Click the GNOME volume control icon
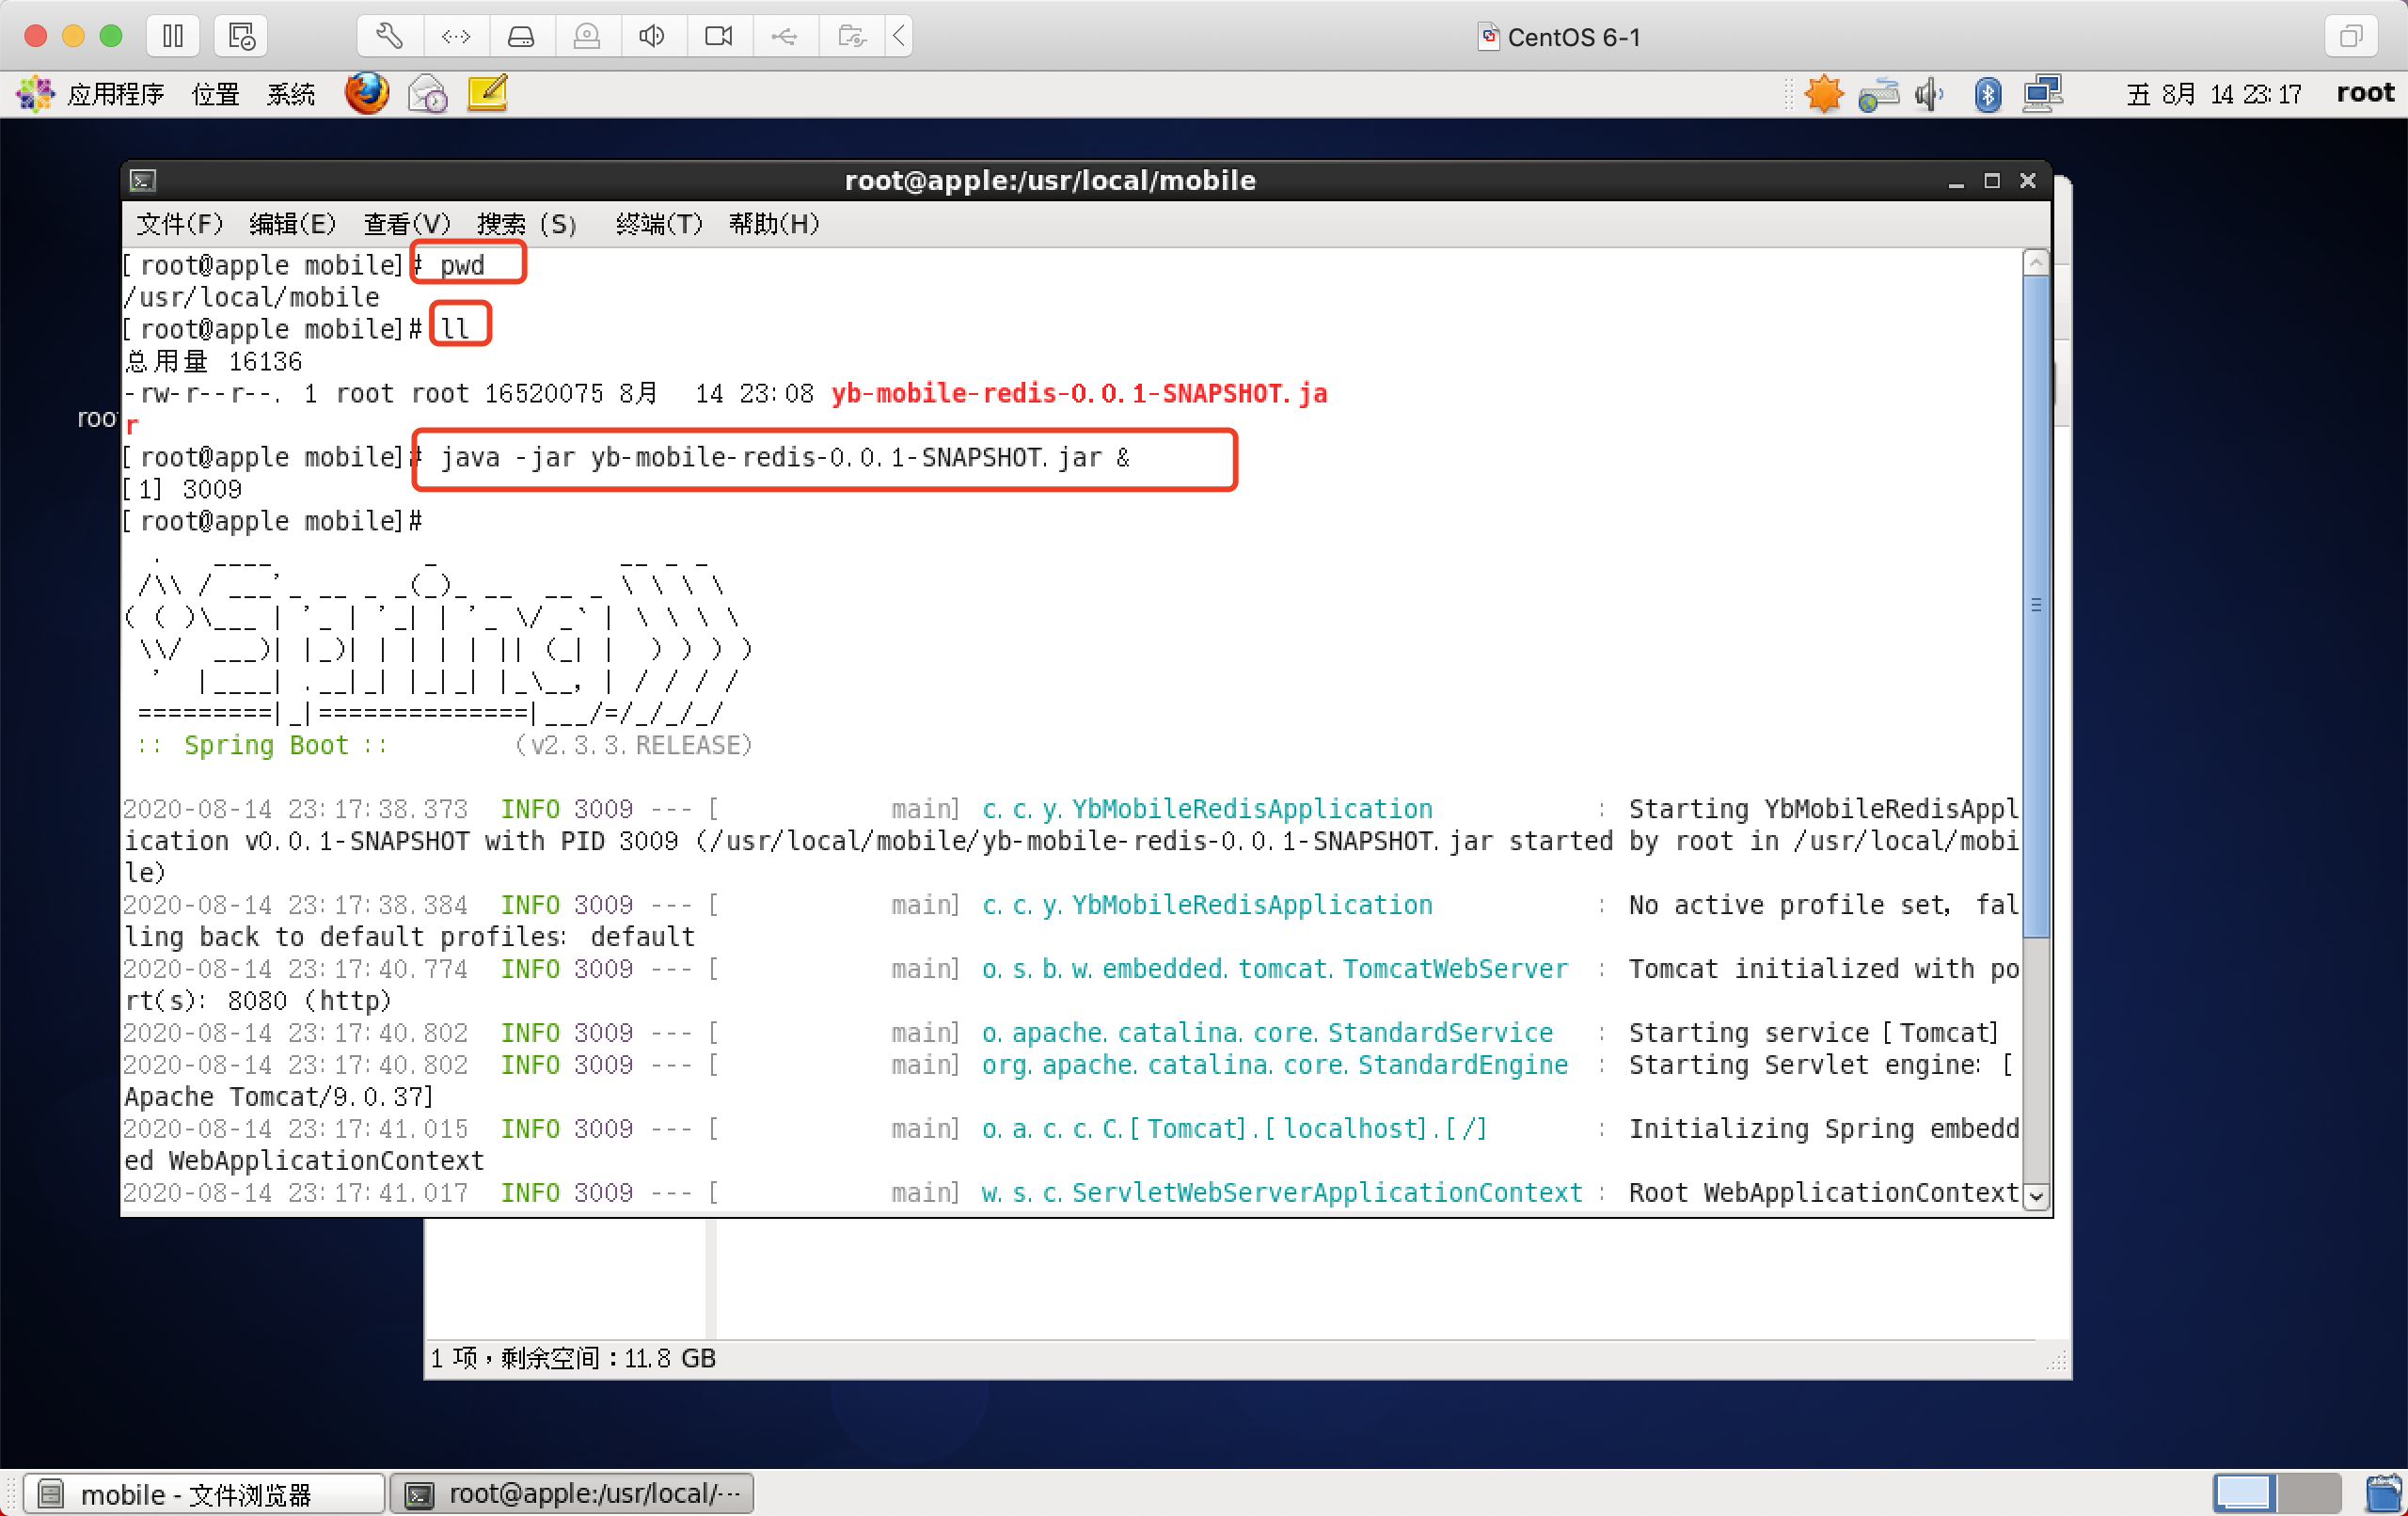Viewport: 2408px width, 1516px height. (1929, 94)
